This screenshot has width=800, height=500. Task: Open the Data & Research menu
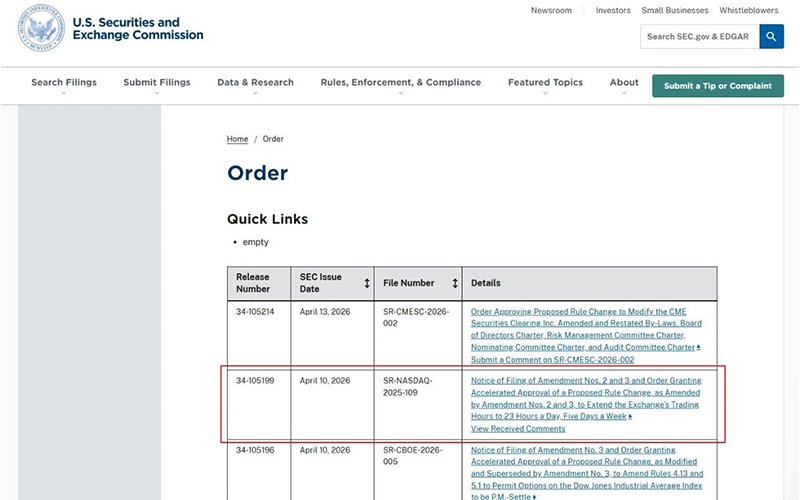point(255,82)
